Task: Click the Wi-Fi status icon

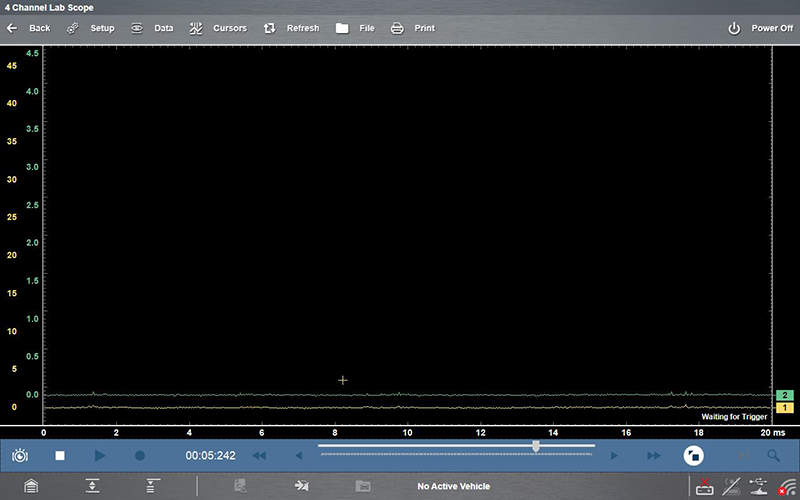Action: point(787,486)
